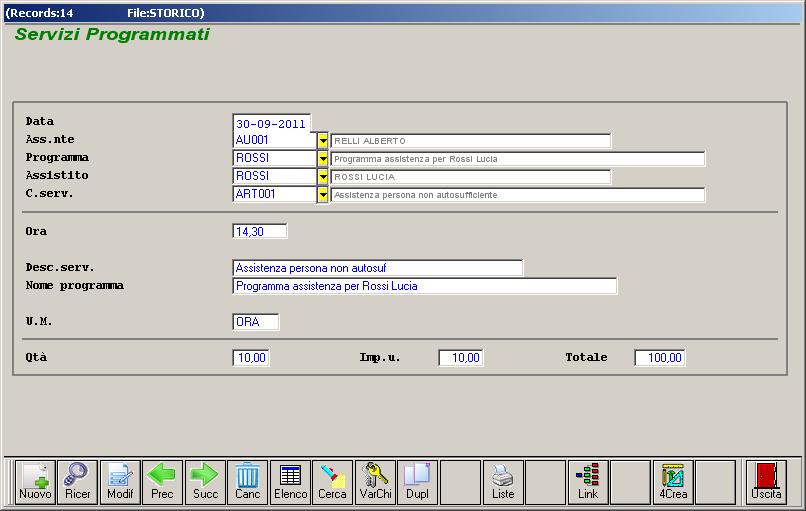Screen dimensions: 806x511
Task: Click the Data field 30-09-2011
Action: [271, 123]
